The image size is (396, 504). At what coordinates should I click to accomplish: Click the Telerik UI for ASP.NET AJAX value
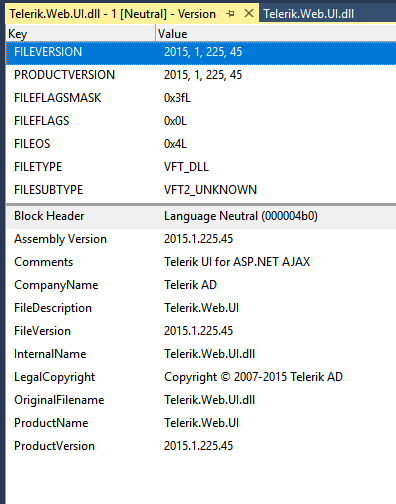coord(237,262)
